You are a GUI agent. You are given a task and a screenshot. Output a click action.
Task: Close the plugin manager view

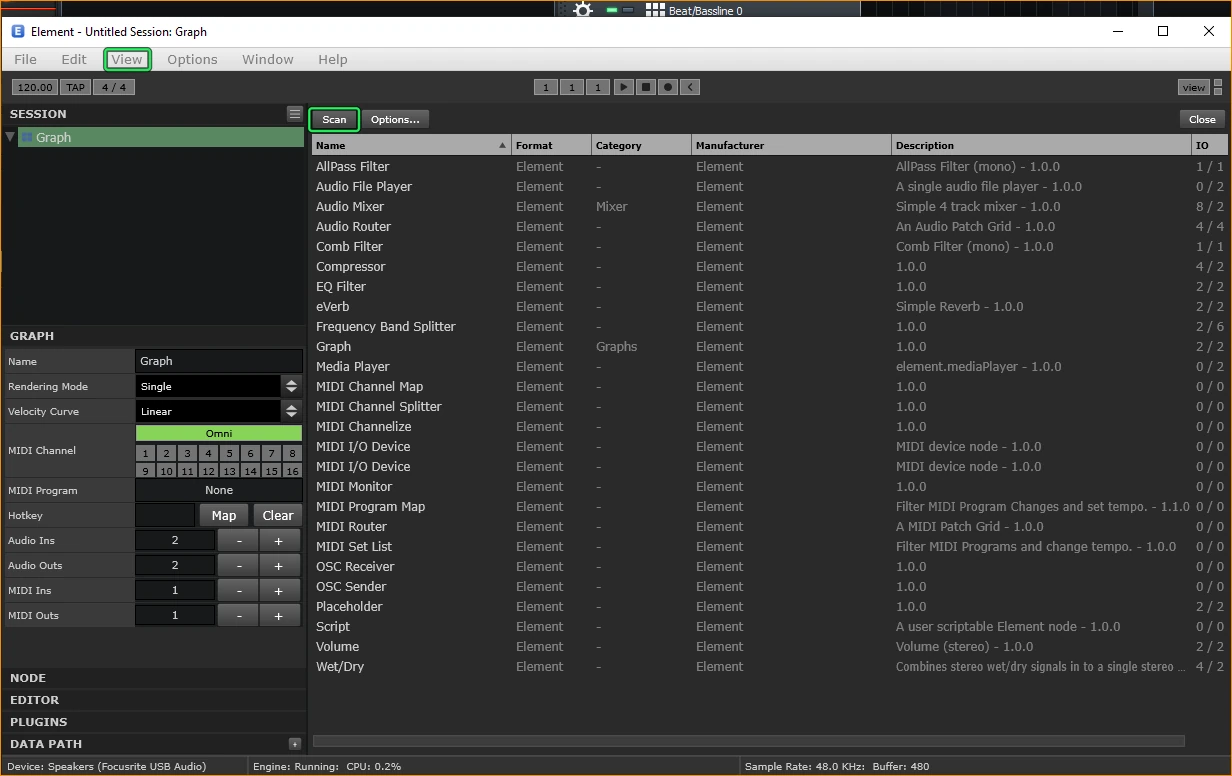[1202, 119]
